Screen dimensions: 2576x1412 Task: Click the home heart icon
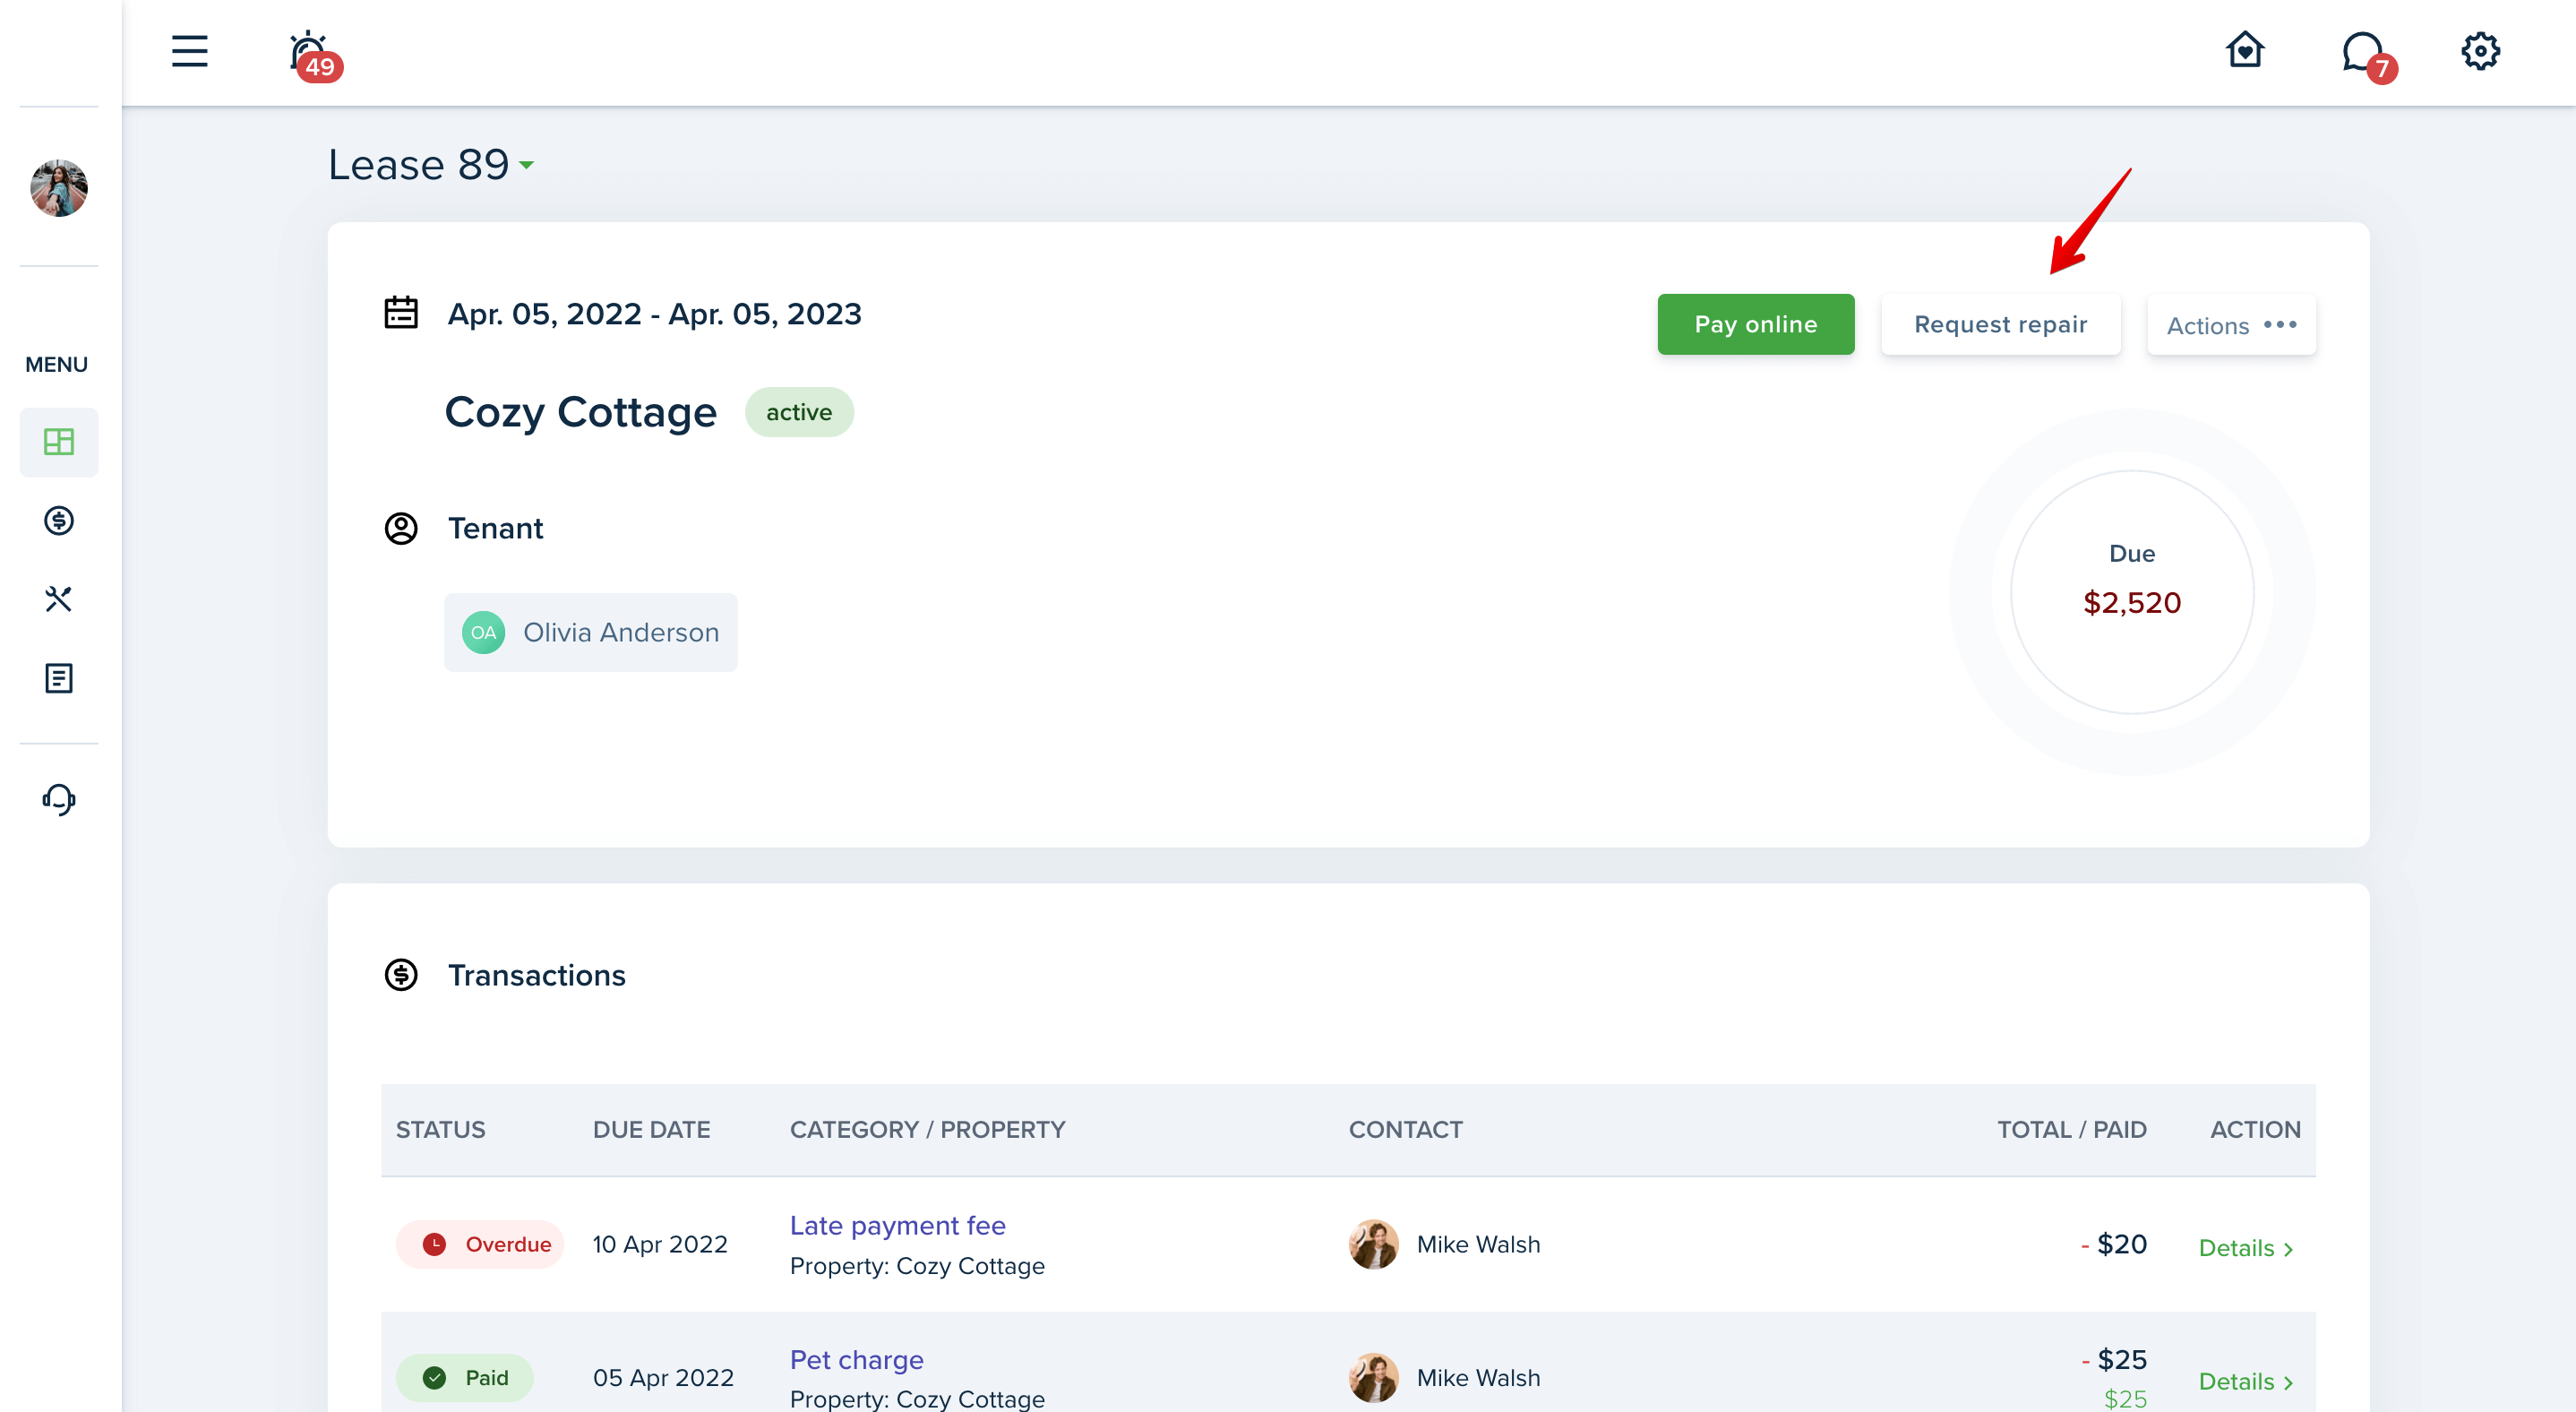click(x=2245, y=50)
